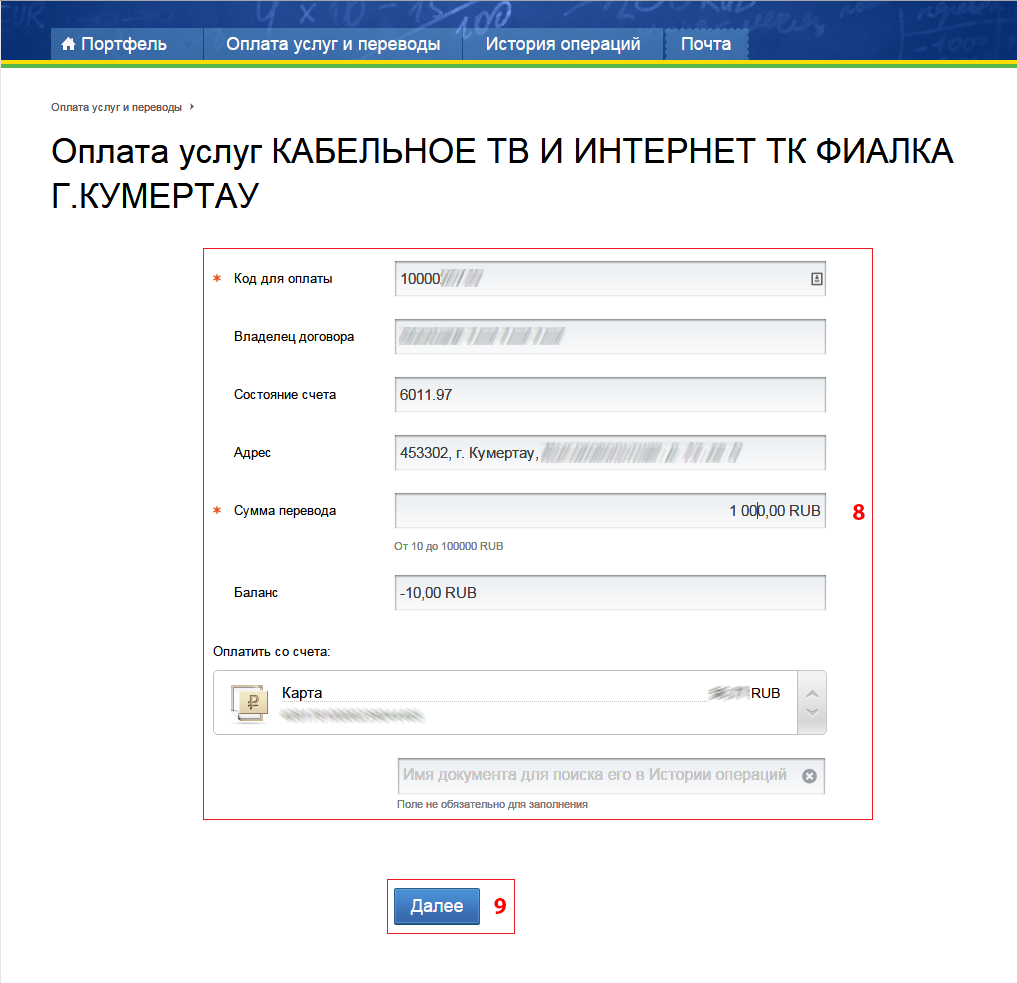Focus the Имя документа search name field

[611, 776]
